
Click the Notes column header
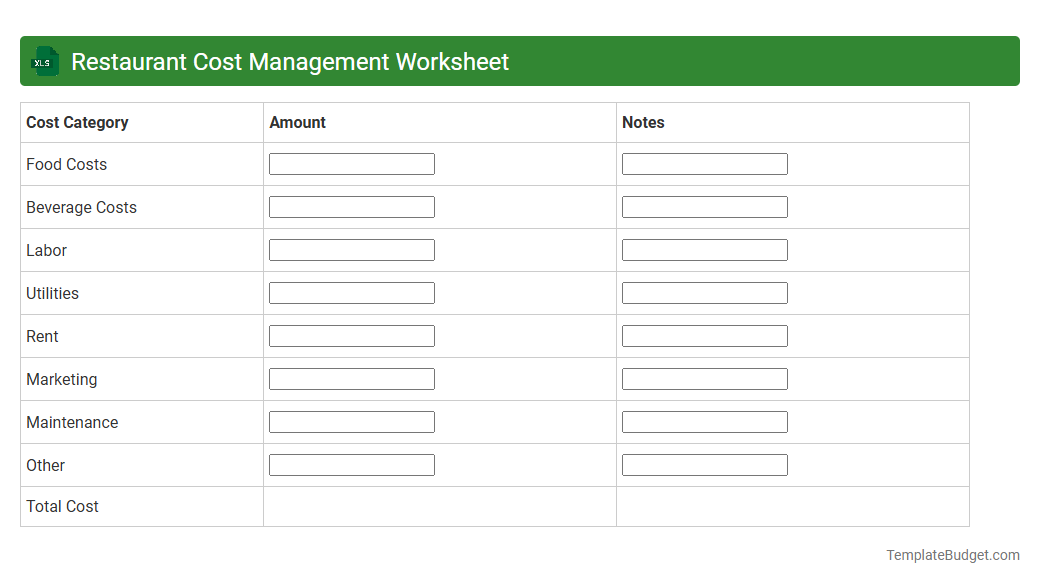coord(642,122)
